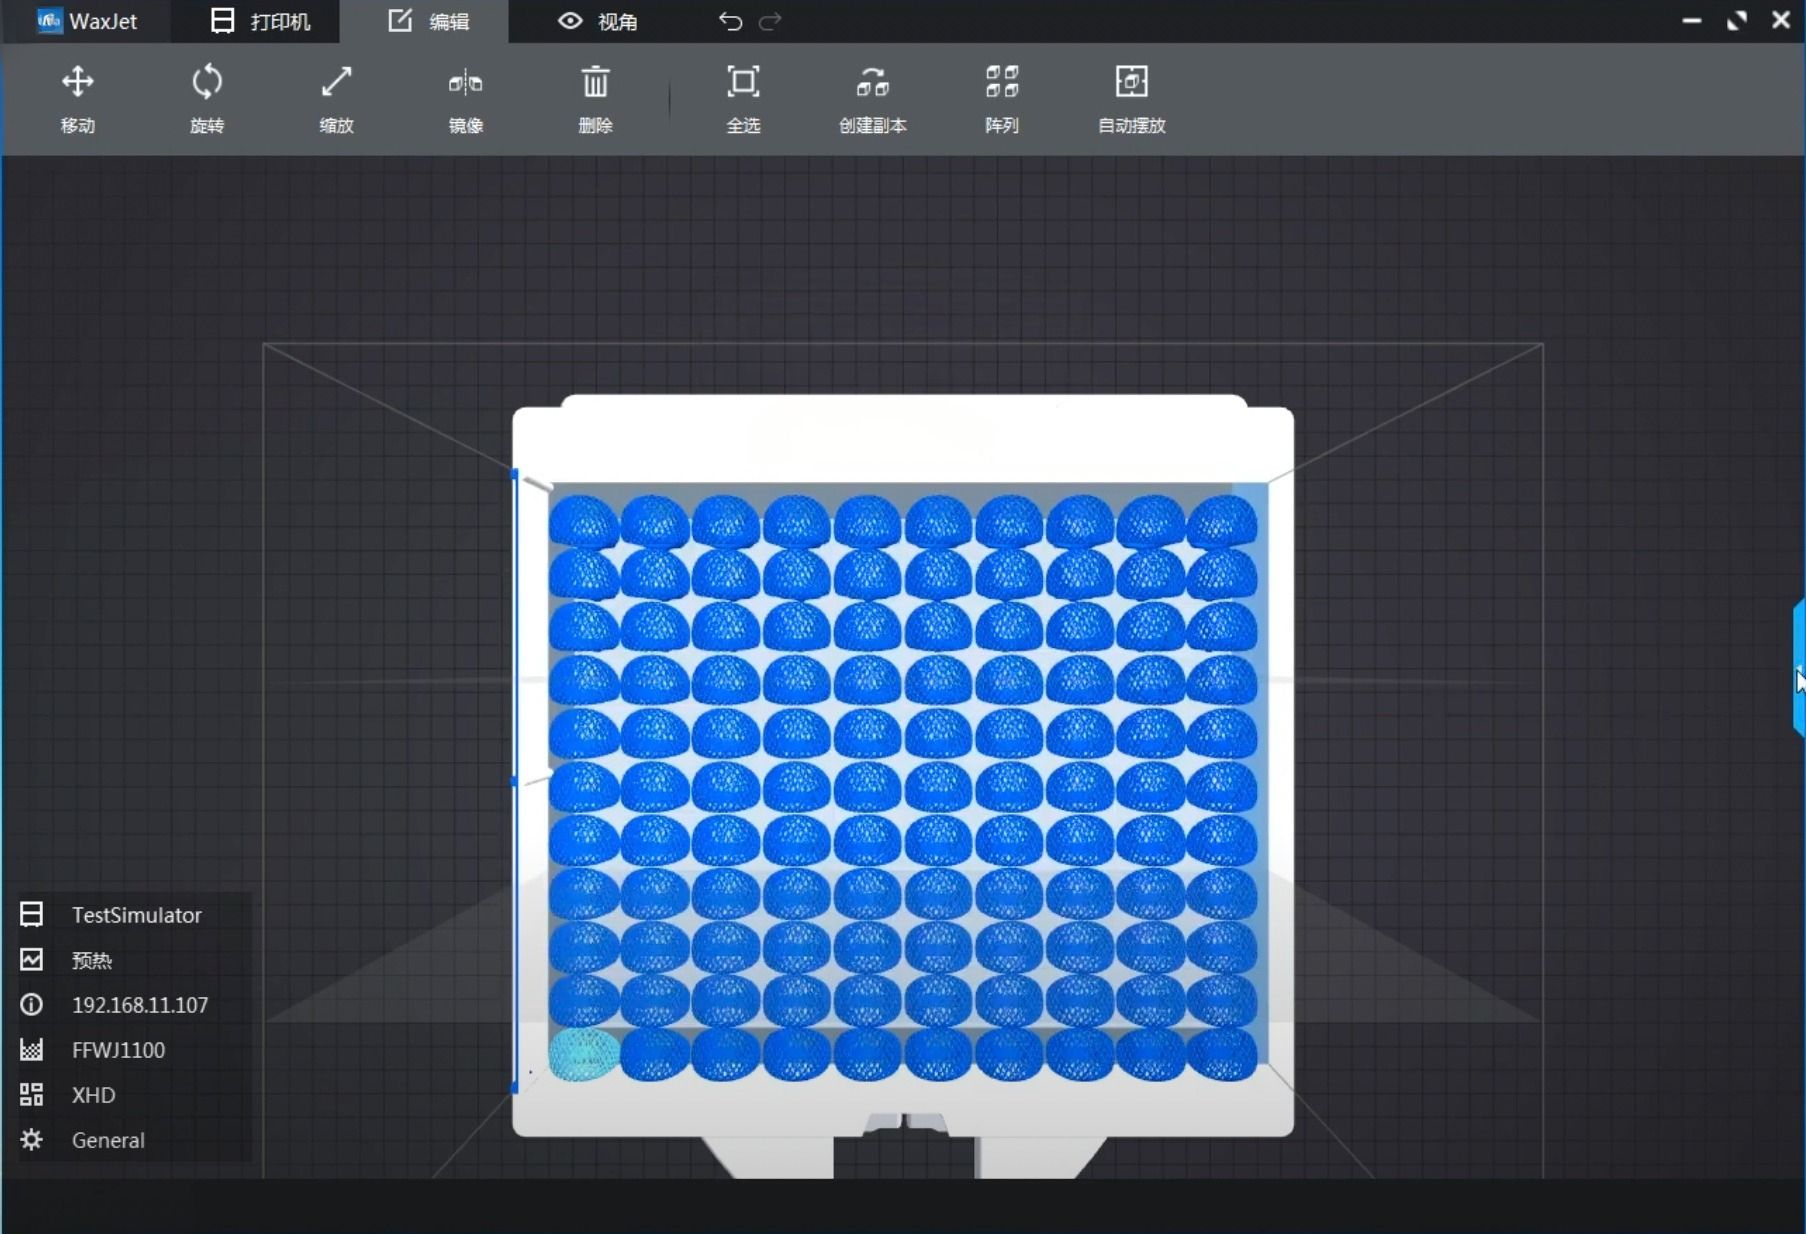
Task: Click the 192.168.11.107 IP address entry
Action: coord(139,1005)
